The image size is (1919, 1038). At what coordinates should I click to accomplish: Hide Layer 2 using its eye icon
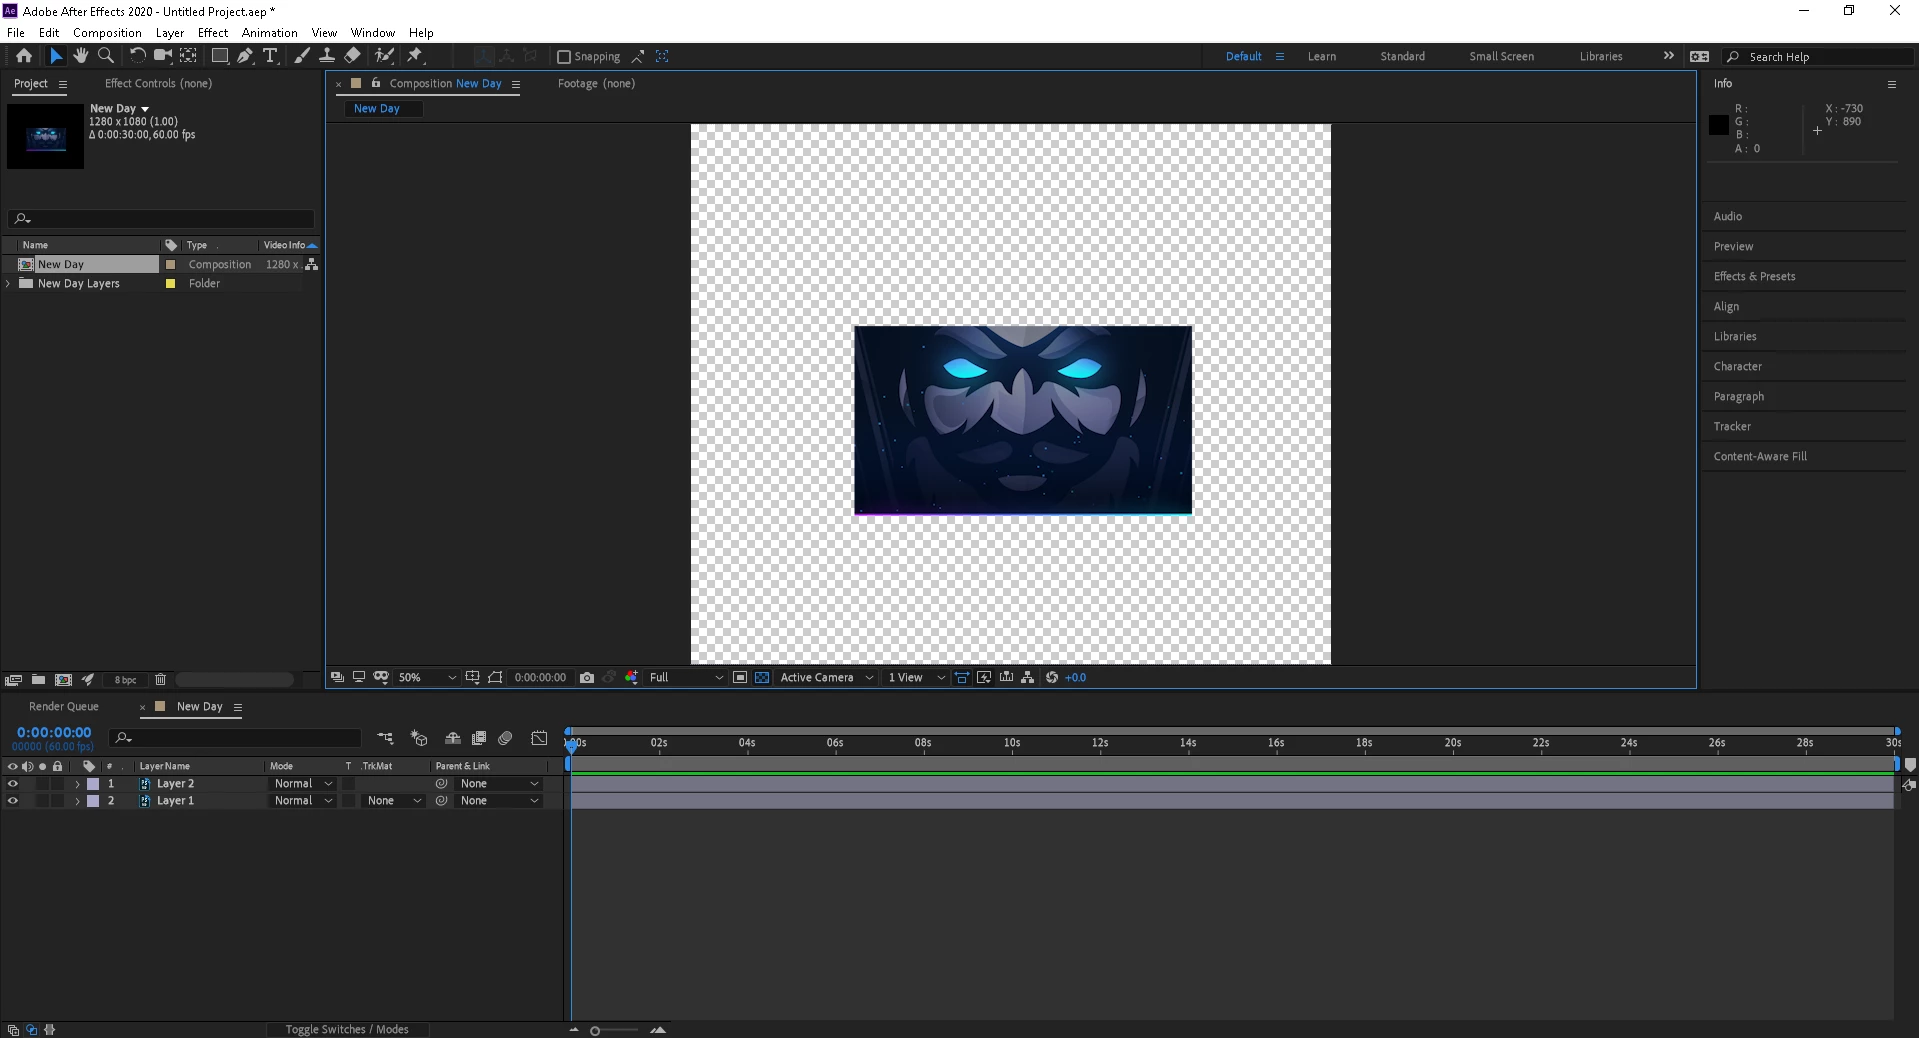[x=13, y=784]
